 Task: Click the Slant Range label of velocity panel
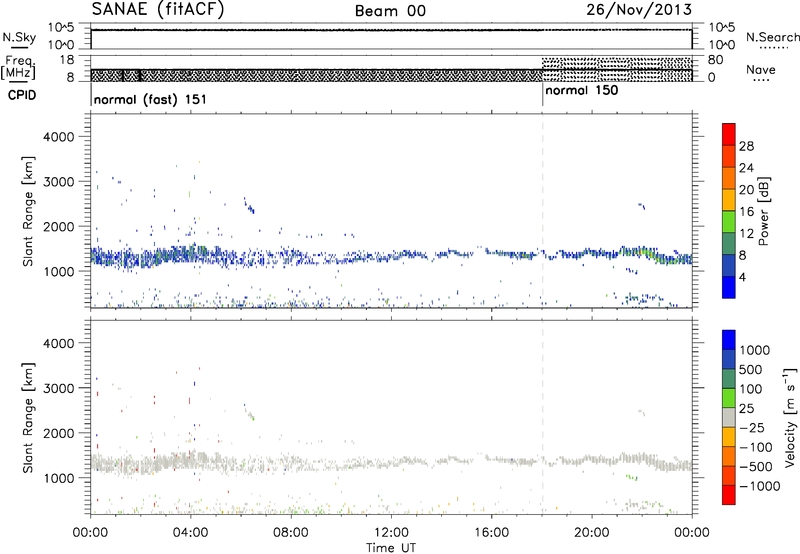click(x=28, y=418)
